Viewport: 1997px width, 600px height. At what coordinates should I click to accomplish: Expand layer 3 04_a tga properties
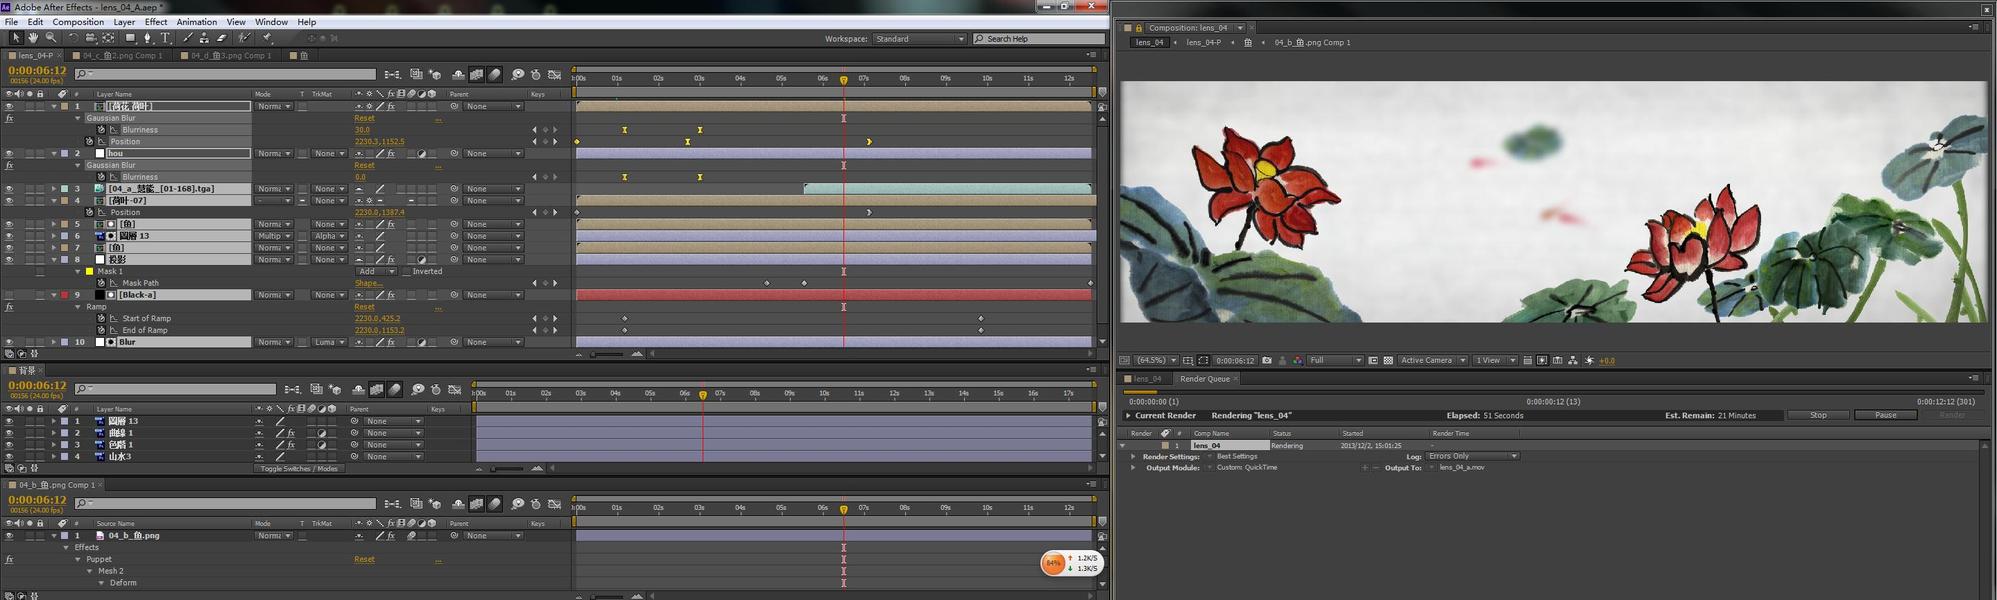[54, 188]
